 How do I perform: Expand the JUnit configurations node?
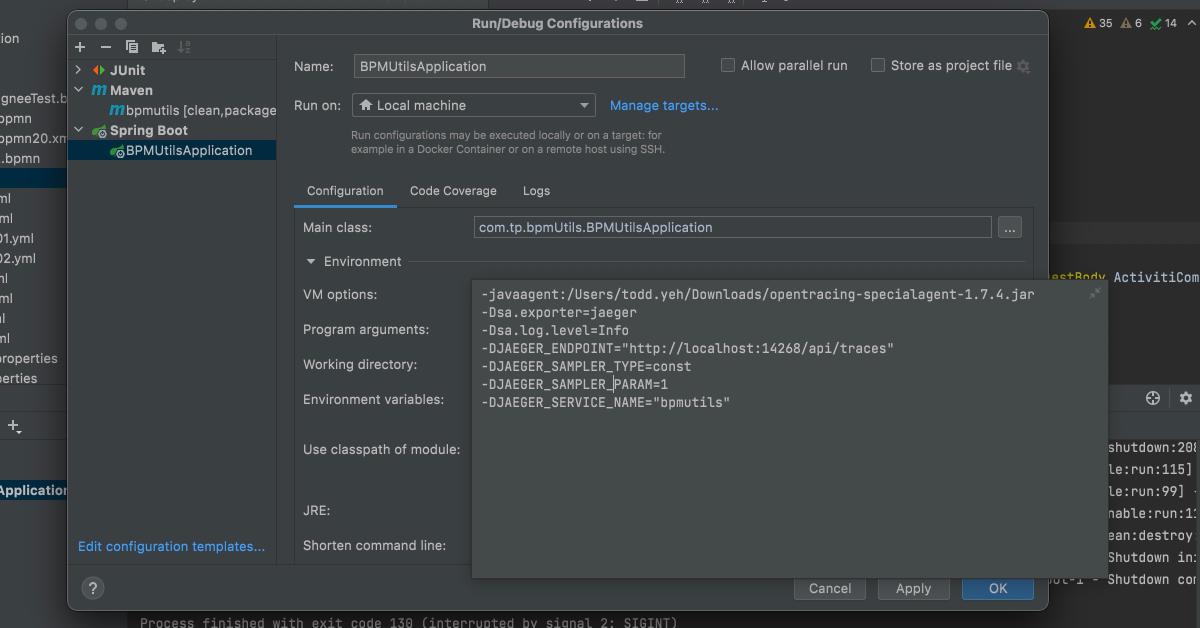click(x=79, y=70)
